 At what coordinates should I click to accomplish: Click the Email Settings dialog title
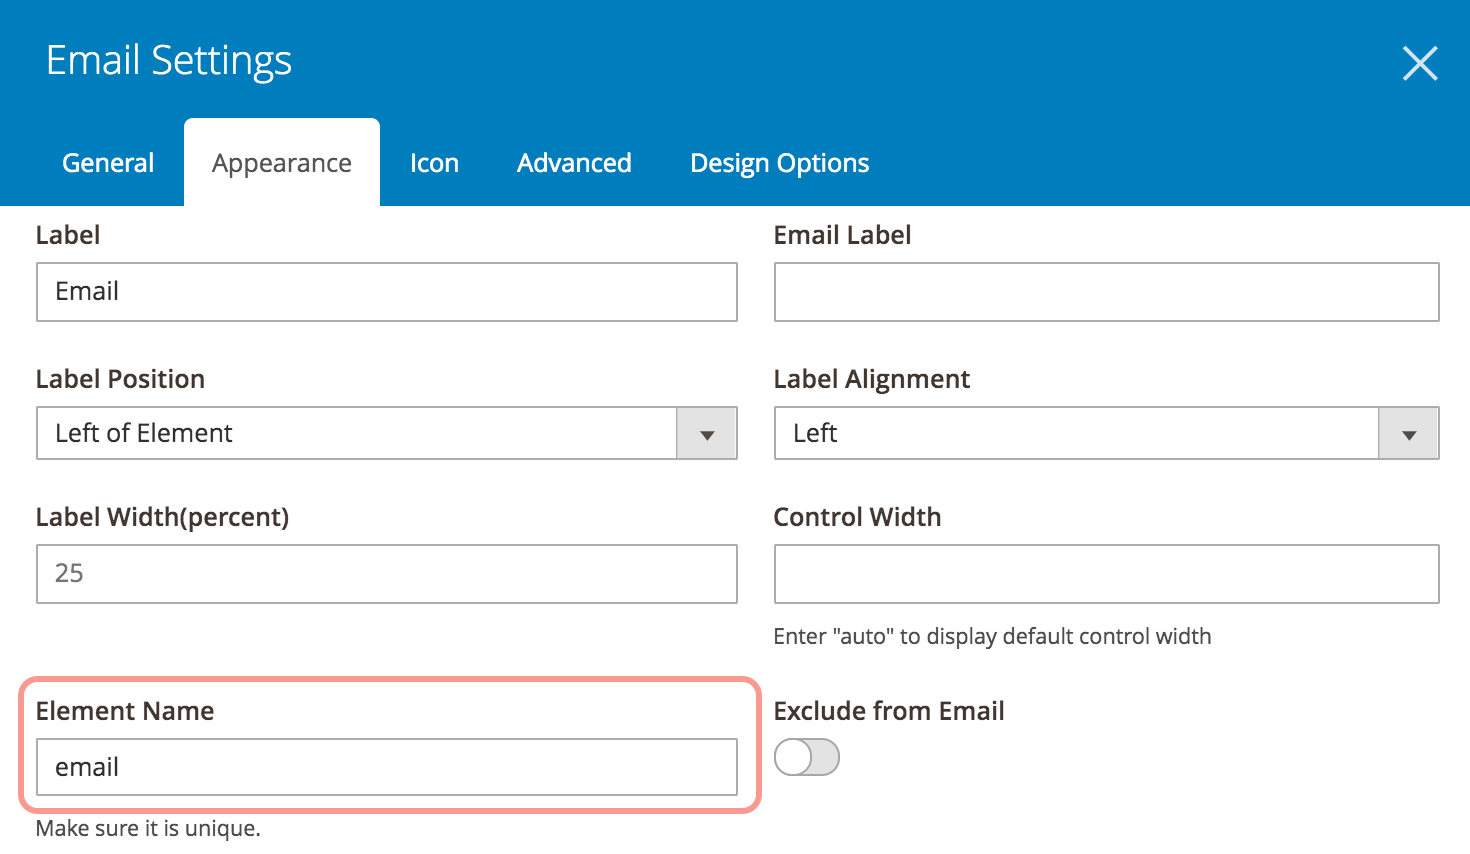[x=169, y=61]
